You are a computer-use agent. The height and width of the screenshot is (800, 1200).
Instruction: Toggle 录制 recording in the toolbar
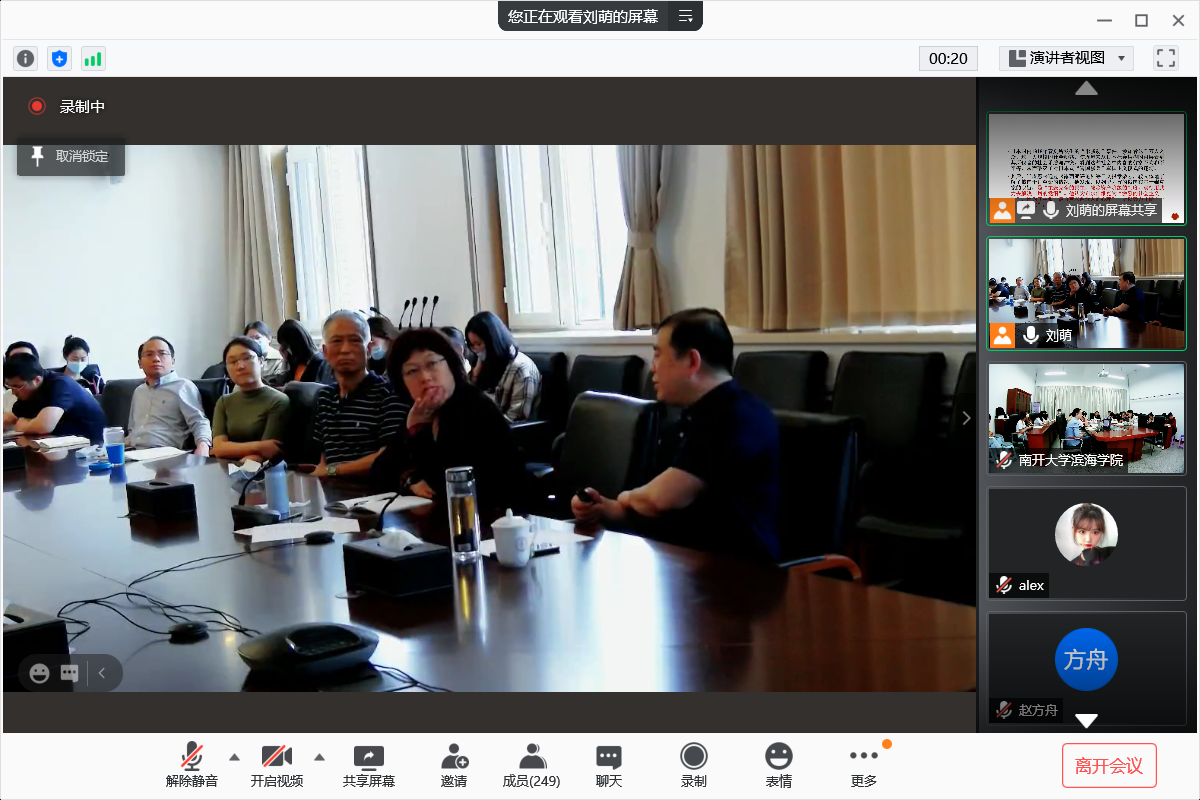tap(694, 765)
